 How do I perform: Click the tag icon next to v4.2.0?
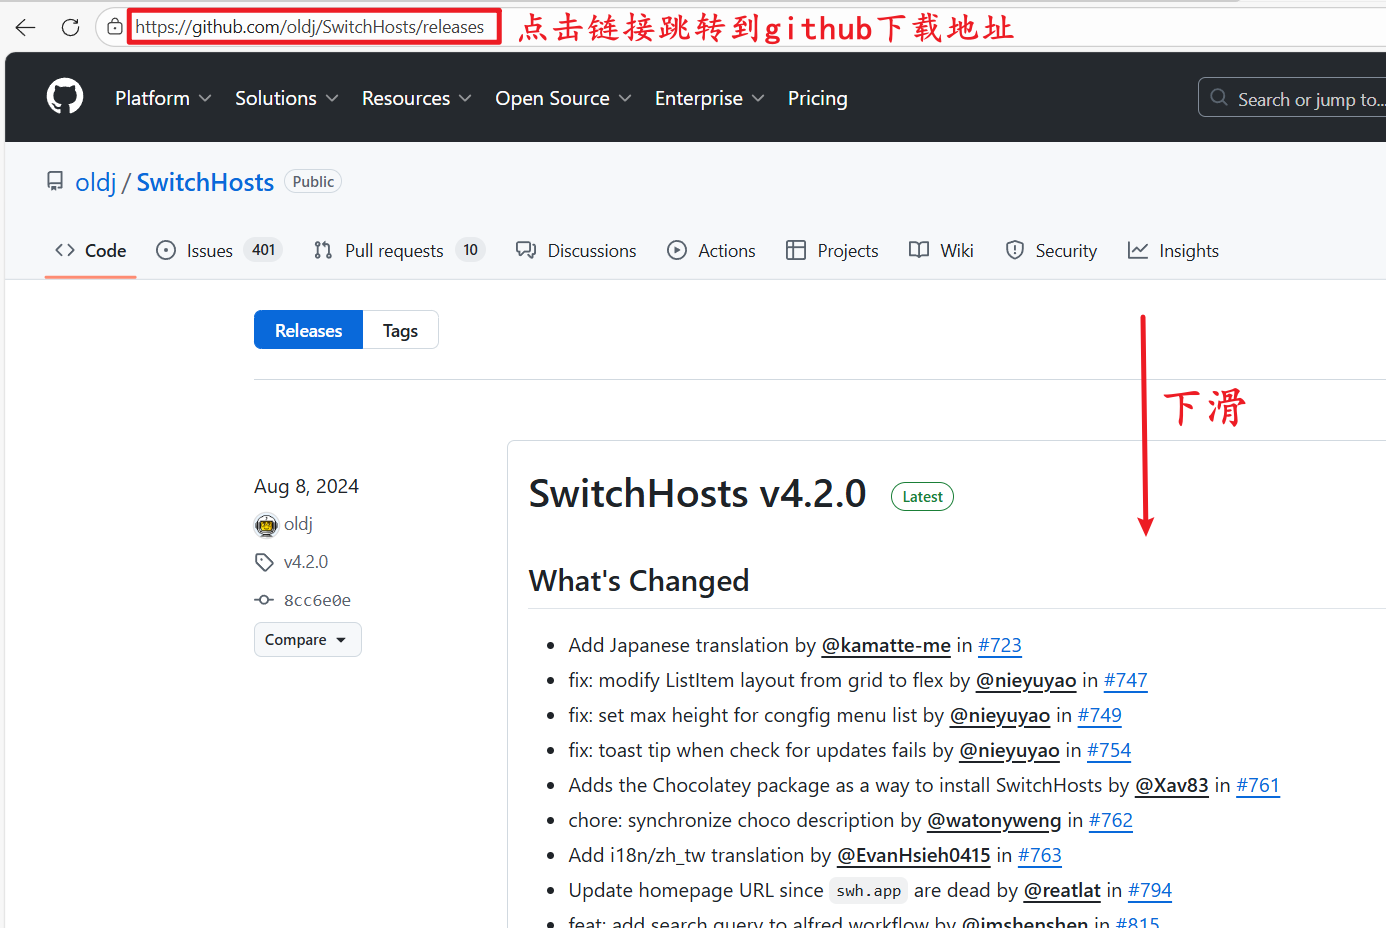click(264, 562)
